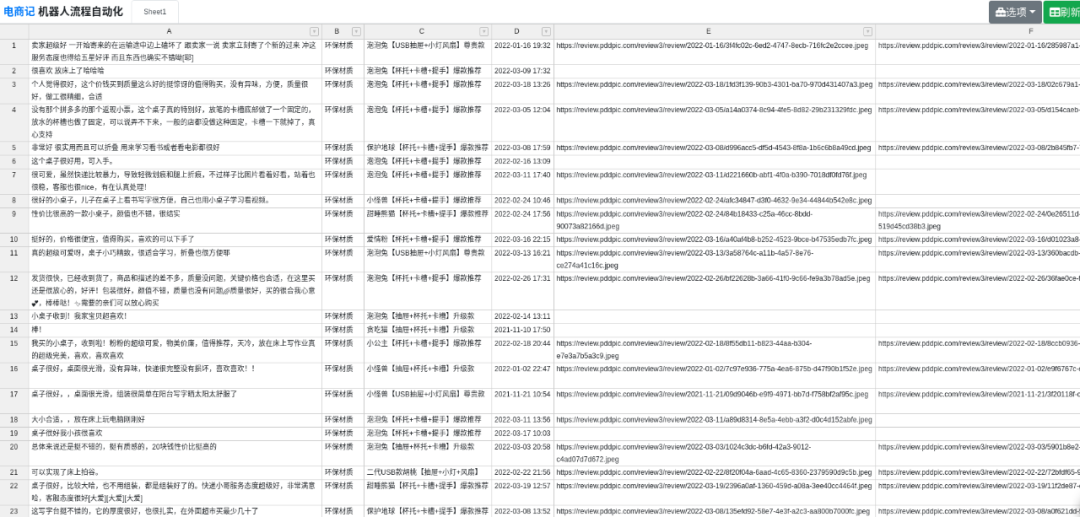Viewport: 1080px width, 517px height.
Task: Select the cell with date 2022-03-08 17:59
Action: [522, 147]
